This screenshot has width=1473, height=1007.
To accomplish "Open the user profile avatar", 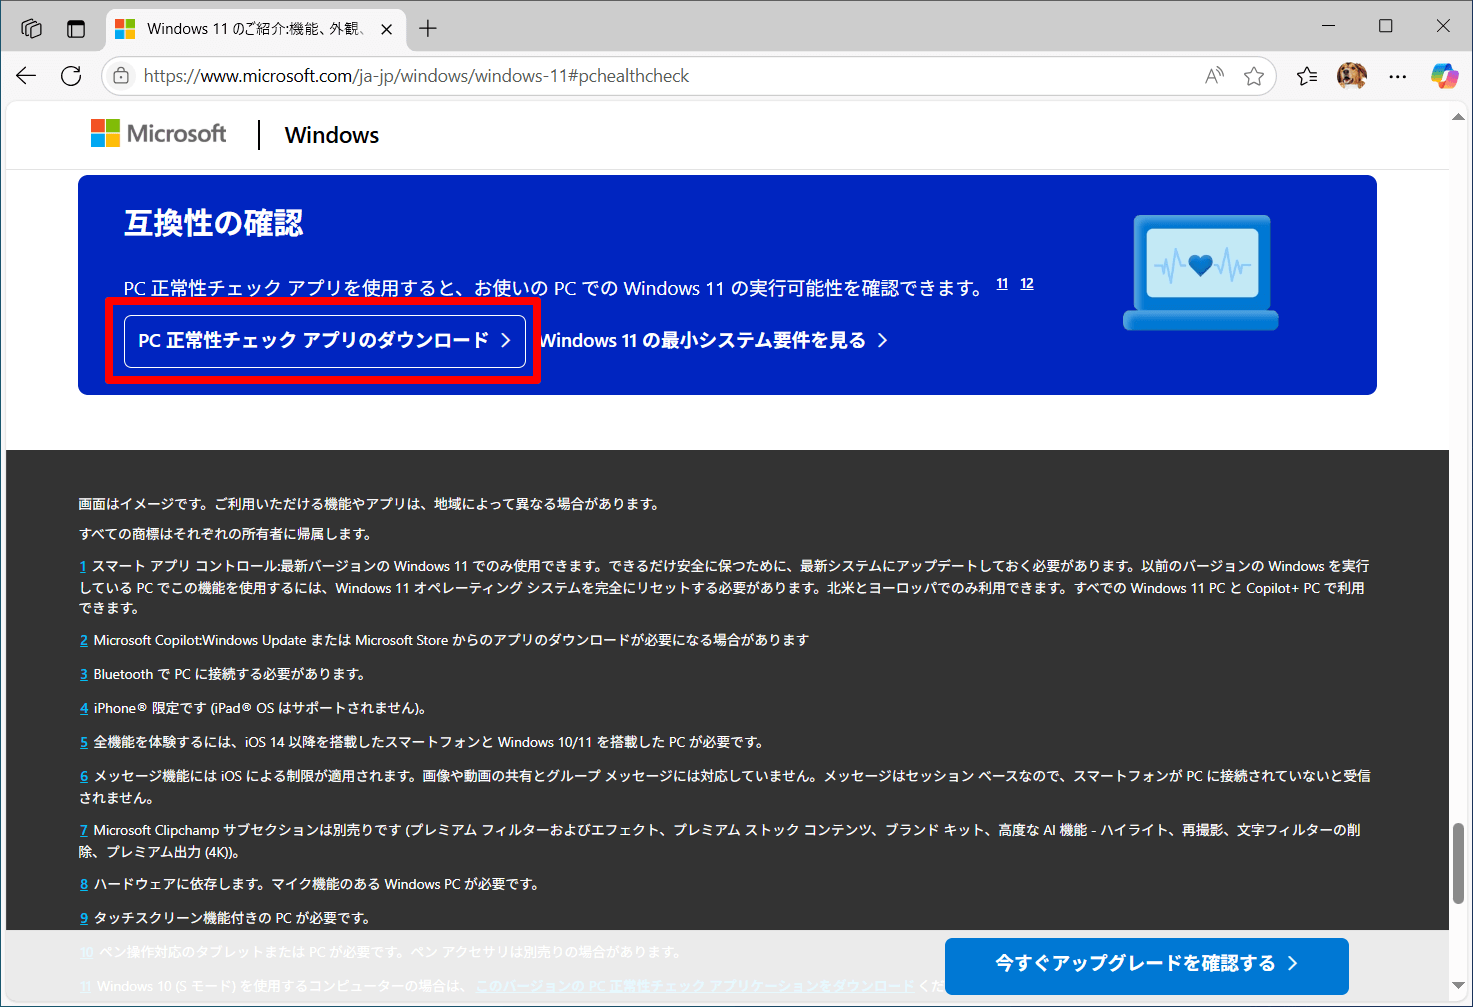I will point(1352,76).
